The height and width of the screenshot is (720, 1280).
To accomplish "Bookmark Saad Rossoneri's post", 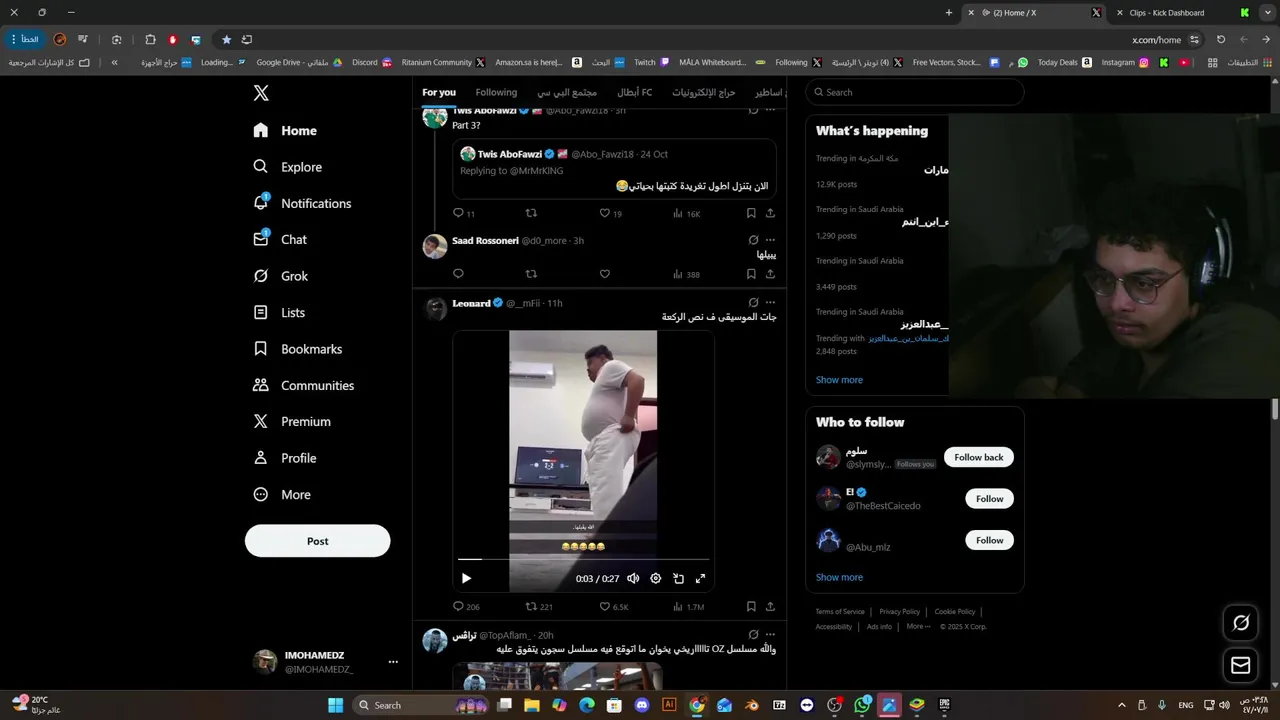I will 751,274.
